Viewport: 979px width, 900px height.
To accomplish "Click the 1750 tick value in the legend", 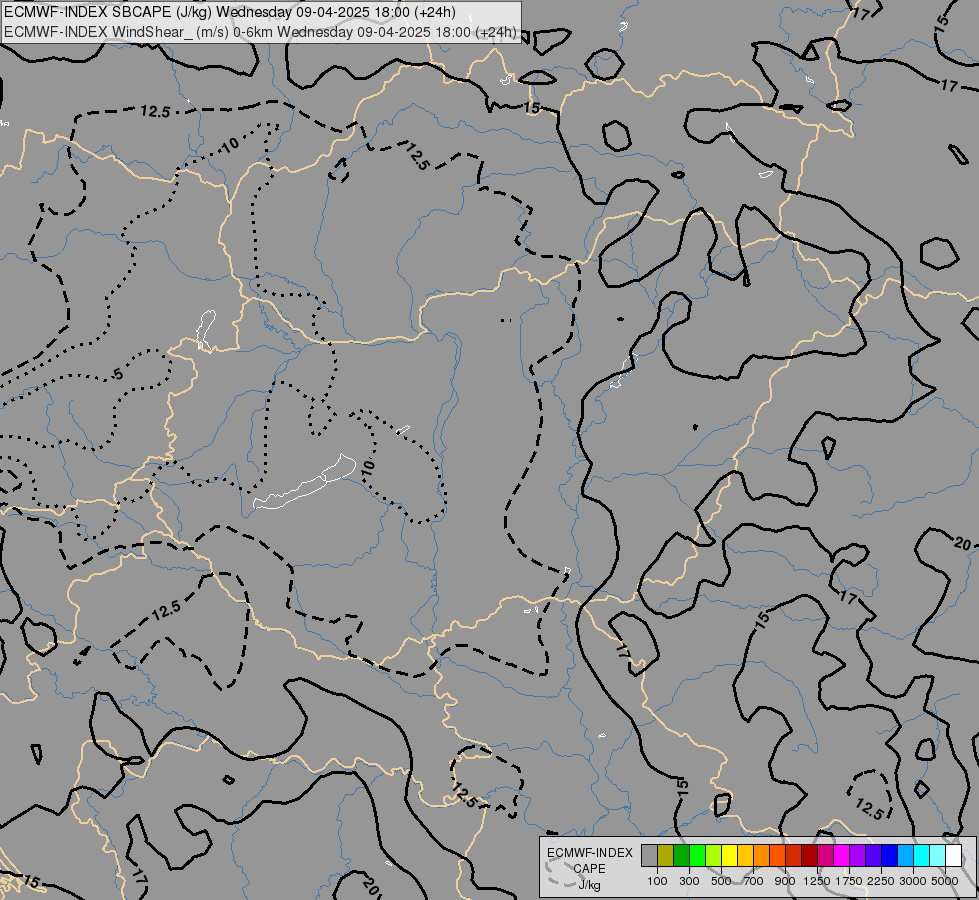I will 849,881.
